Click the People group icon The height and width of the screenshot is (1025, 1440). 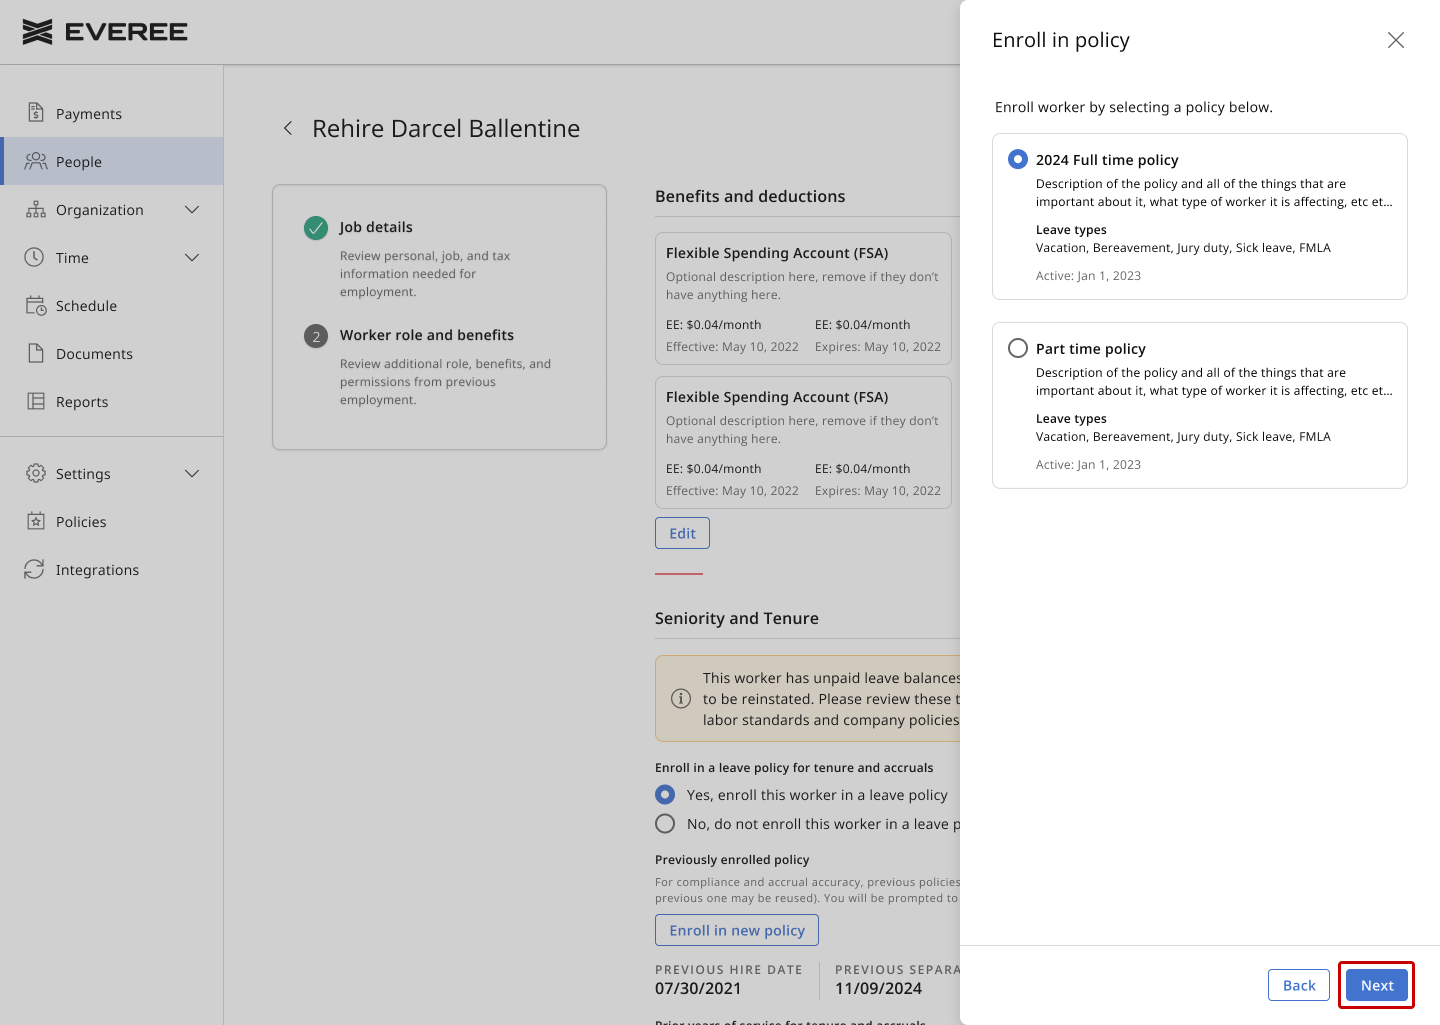pyautogui.click(x=36, y=161)
